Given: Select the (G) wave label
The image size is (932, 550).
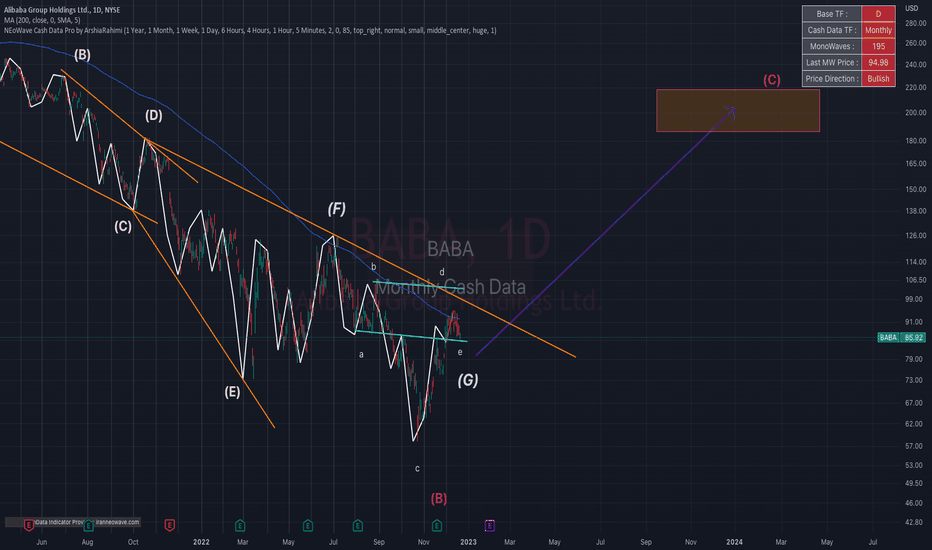Looking at the screenshot, I should (x=468, y=380).
